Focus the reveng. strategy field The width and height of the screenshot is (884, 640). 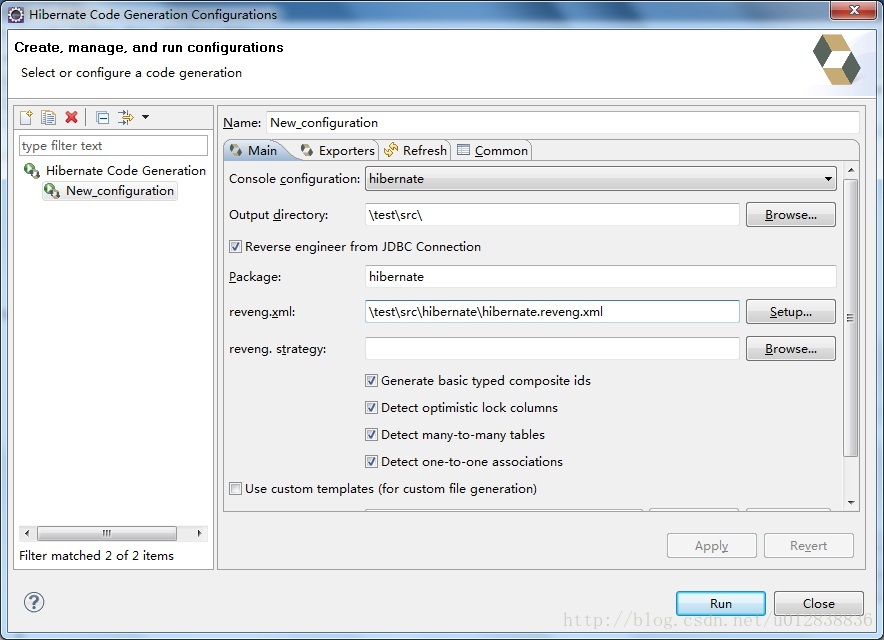tap(552, 349)
